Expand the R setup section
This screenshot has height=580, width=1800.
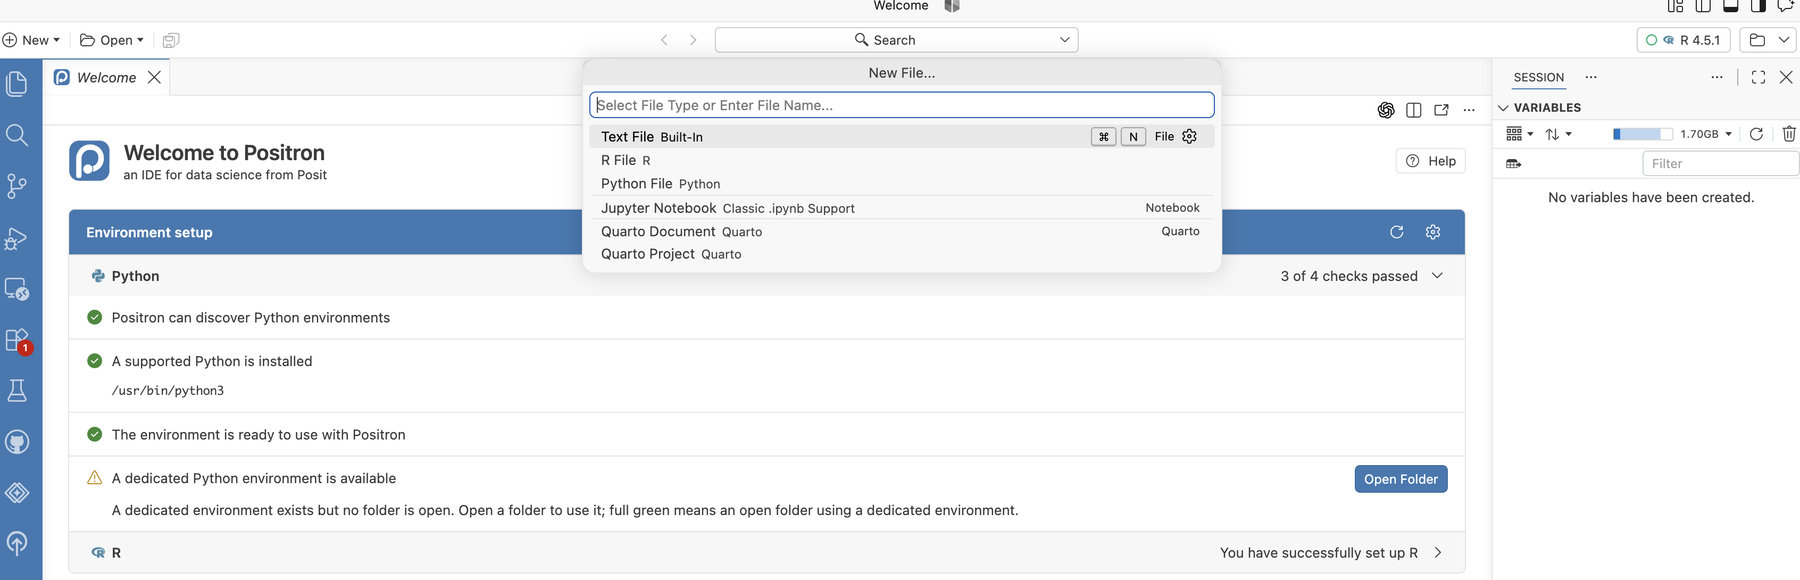(1438, 553)
